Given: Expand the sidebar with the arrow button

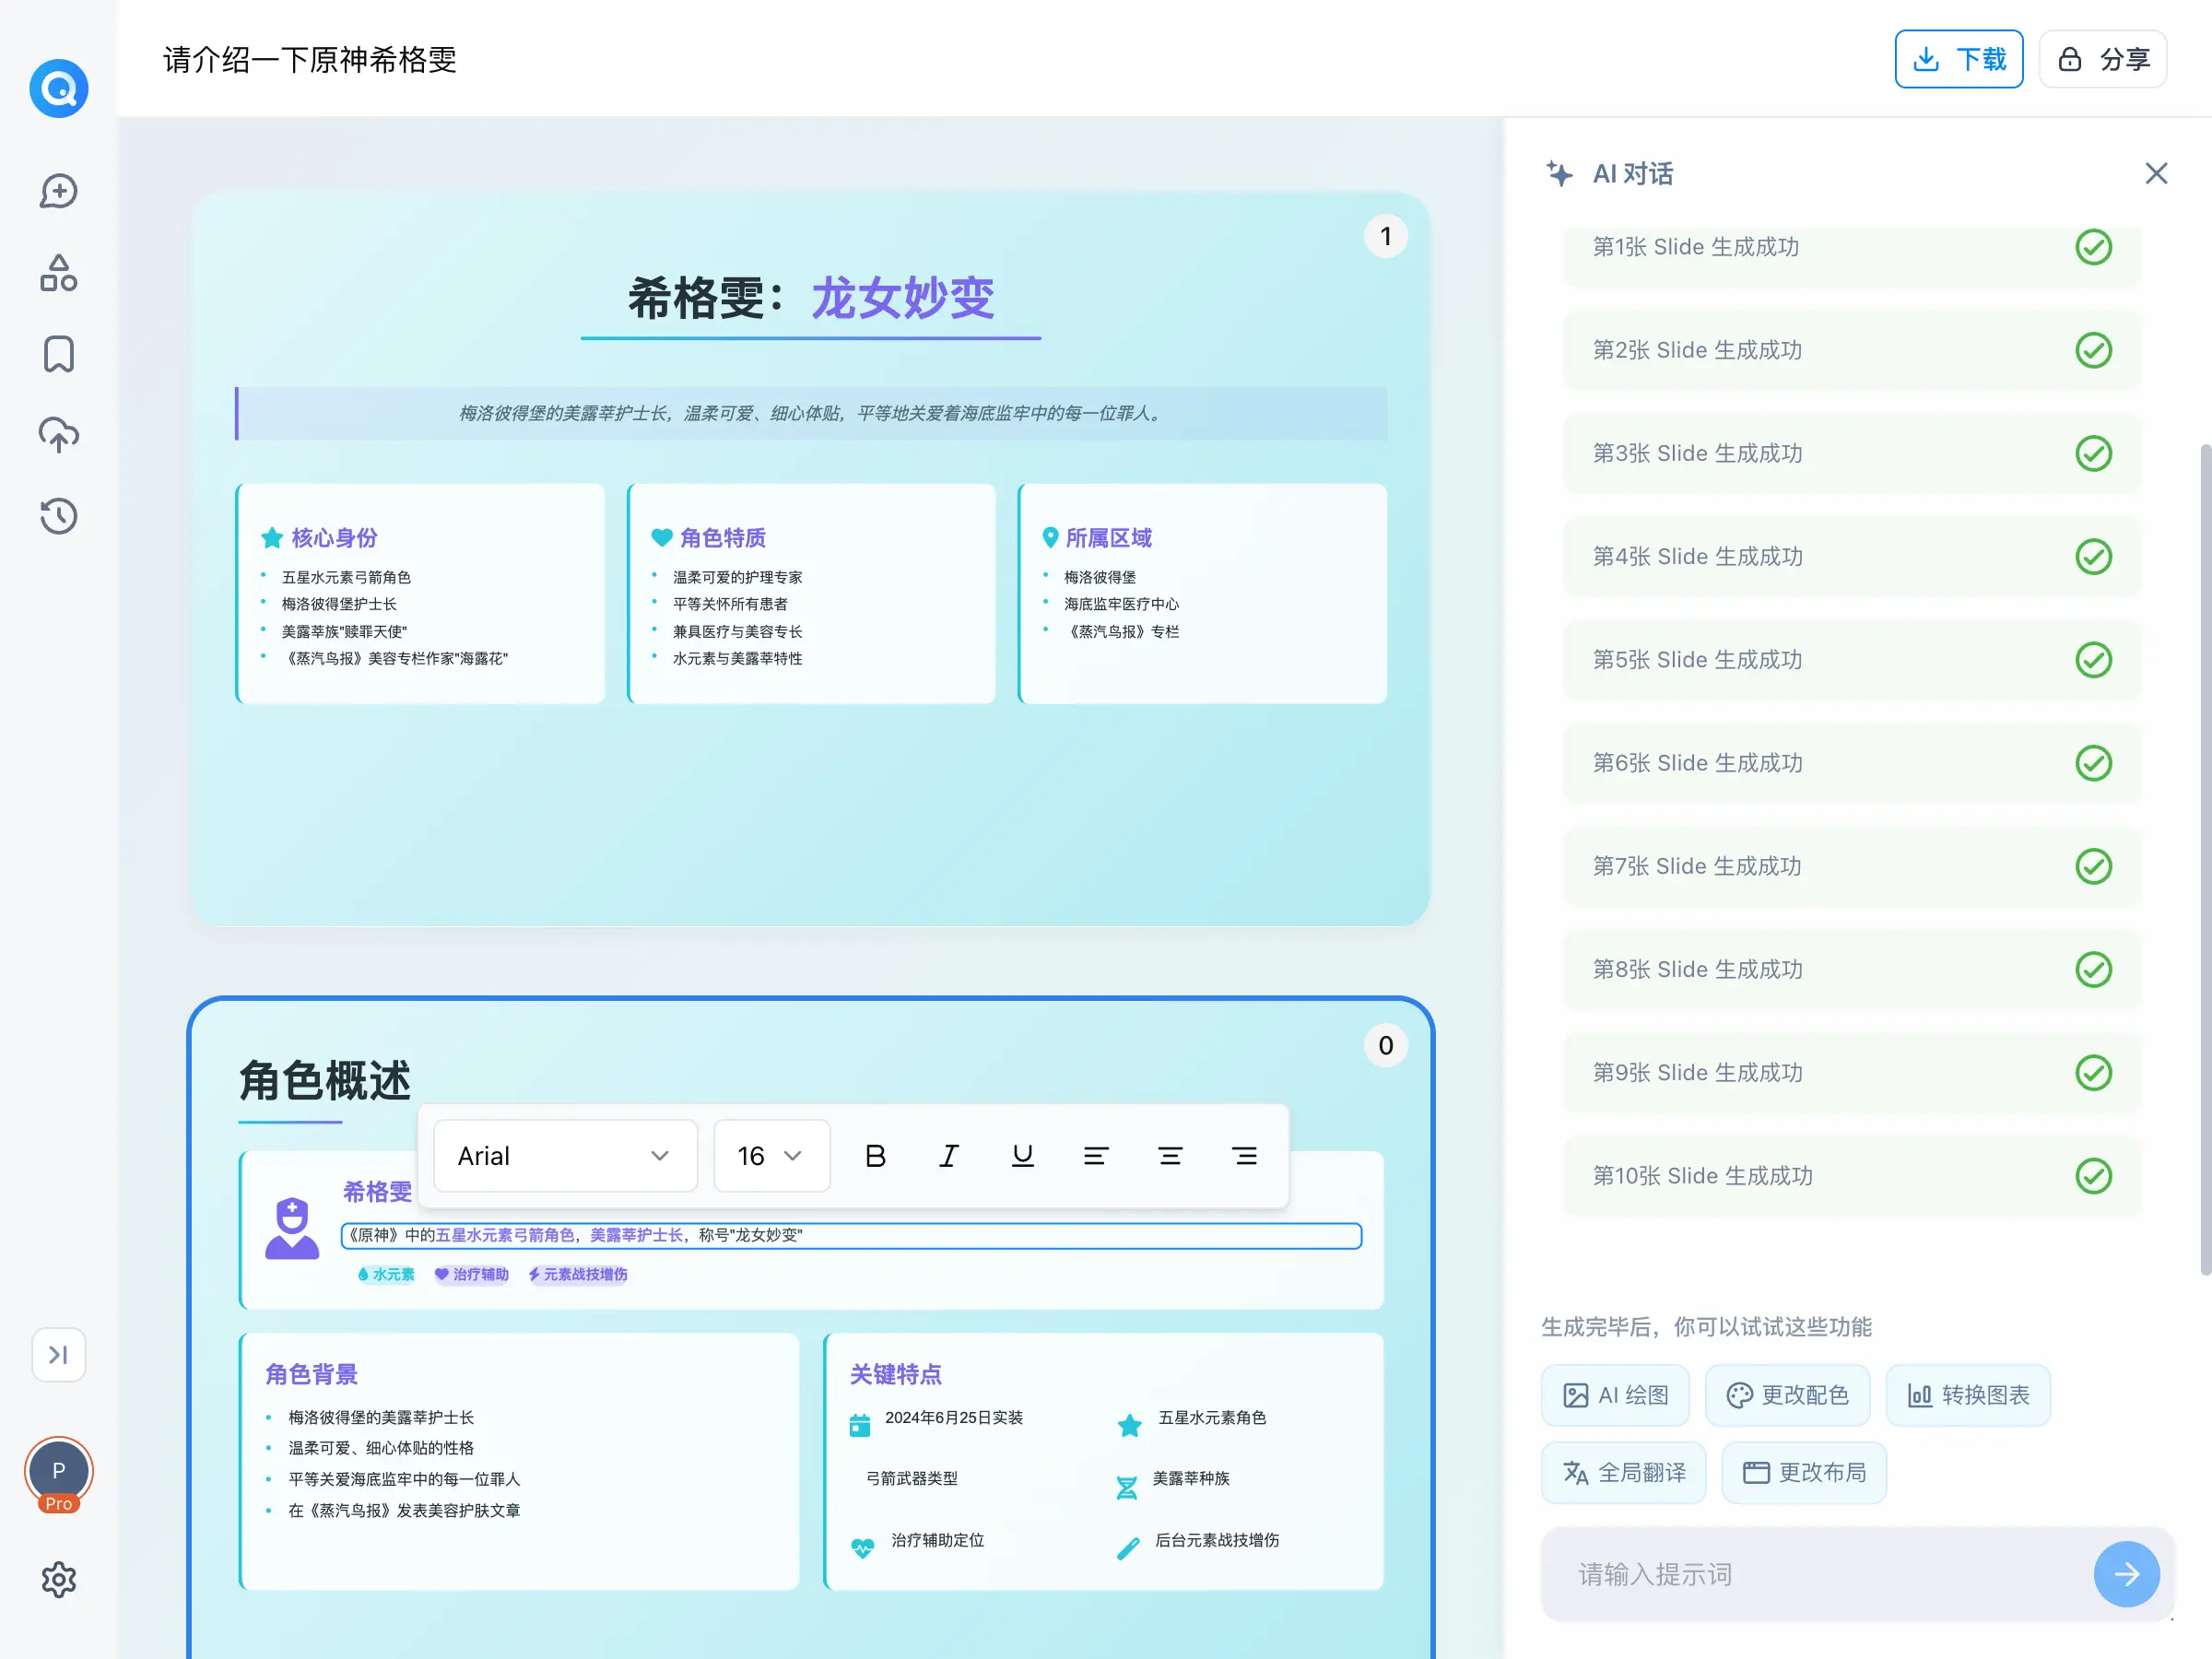Looking at the screenshot, I should (59, 1354).
